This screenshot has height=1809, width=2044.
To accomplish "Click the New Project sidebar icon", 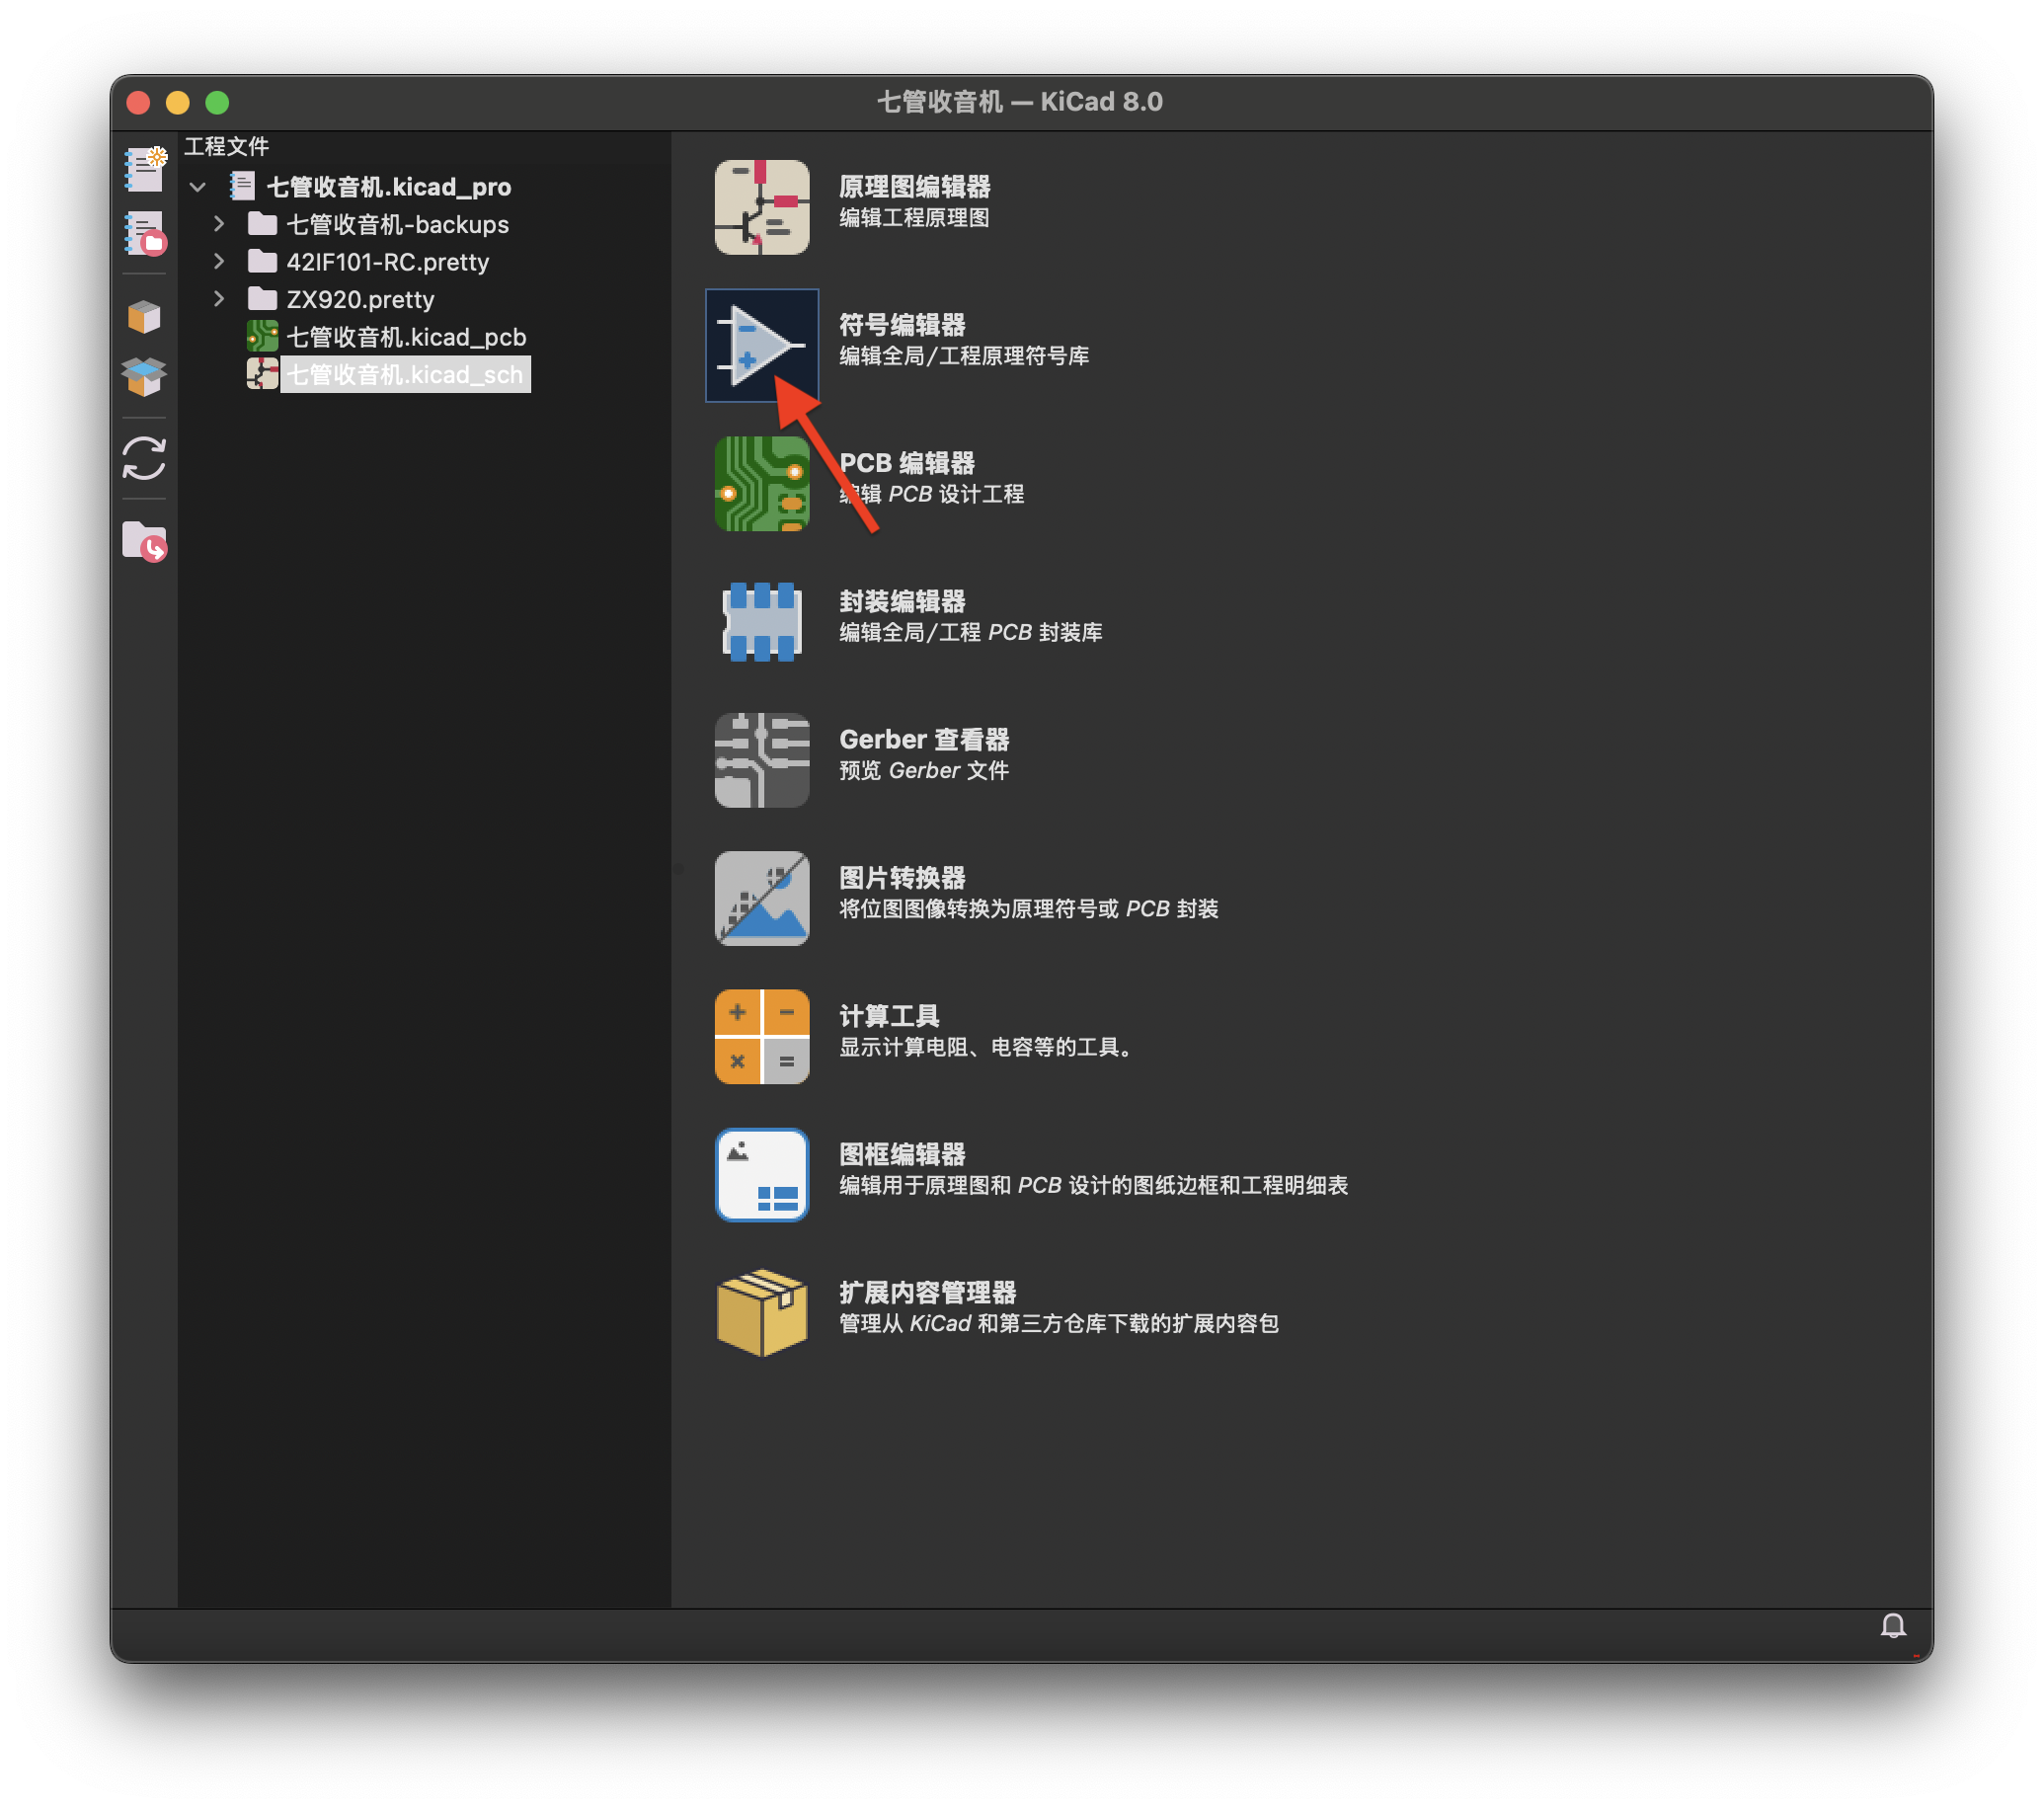I will (x=144, y=169).
